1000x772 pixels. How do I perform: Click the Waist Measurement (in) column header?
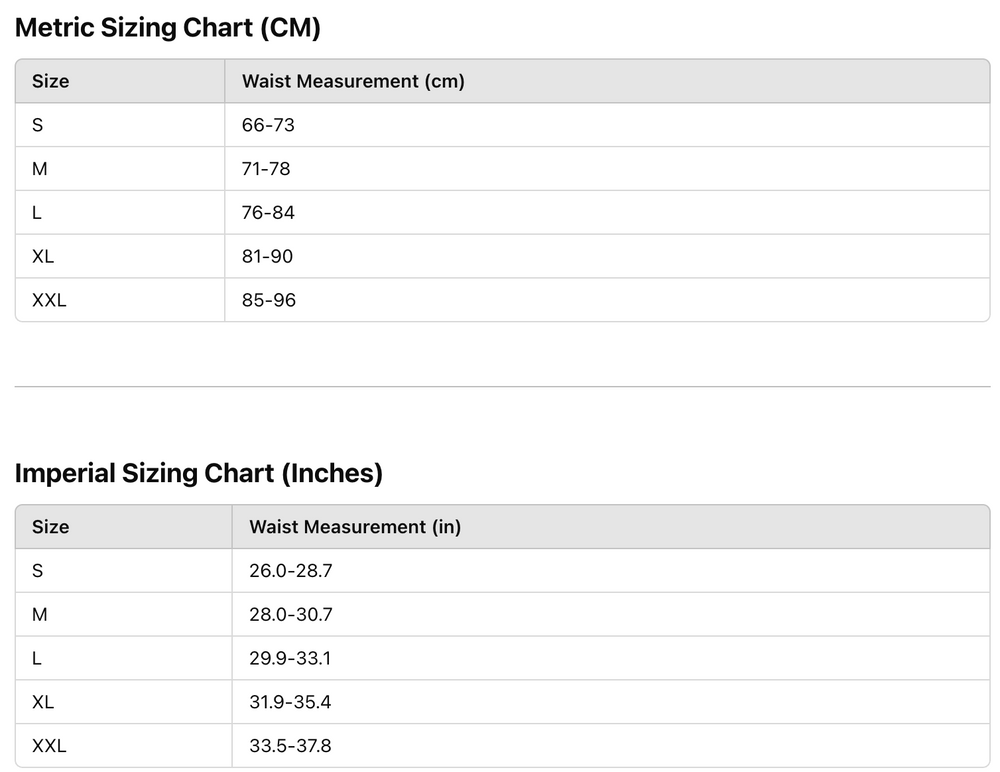pyautogui.click(x=355, y=527)
